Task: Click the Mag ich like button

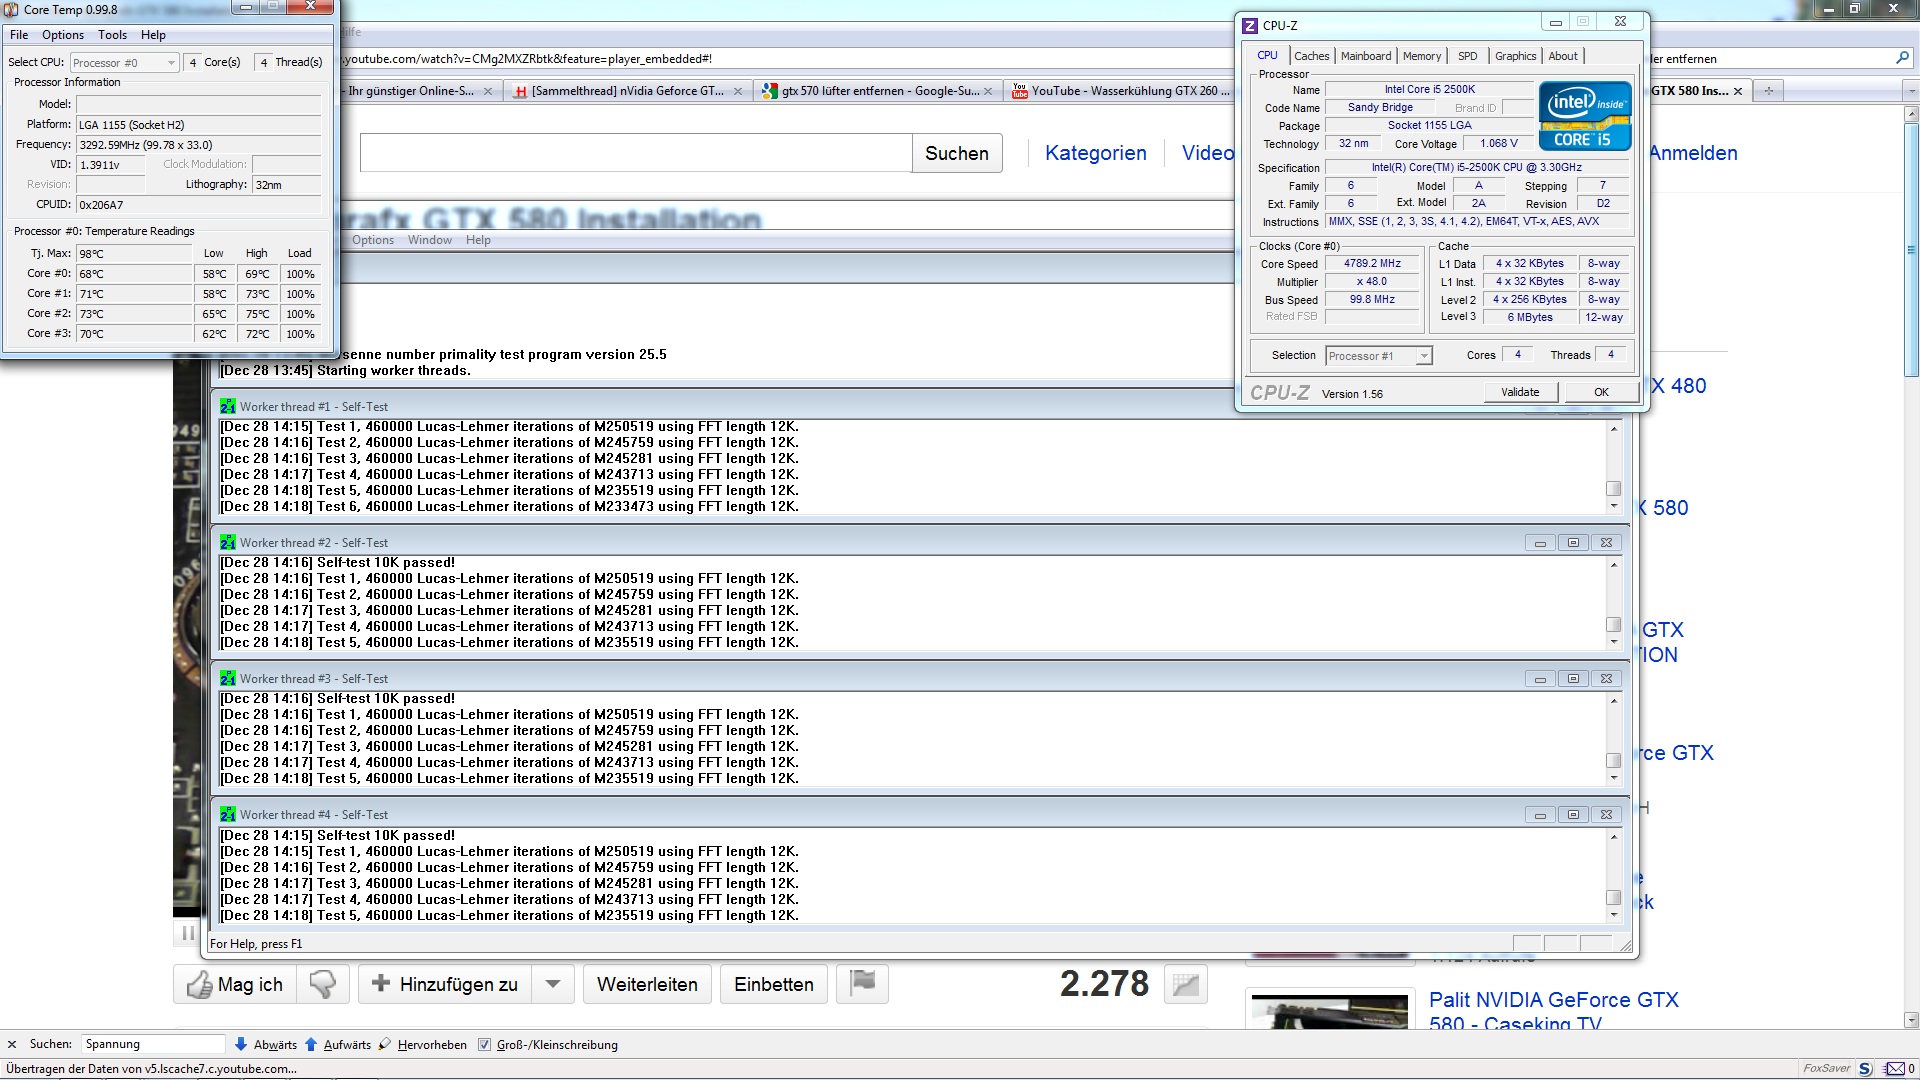Action: 236,984
